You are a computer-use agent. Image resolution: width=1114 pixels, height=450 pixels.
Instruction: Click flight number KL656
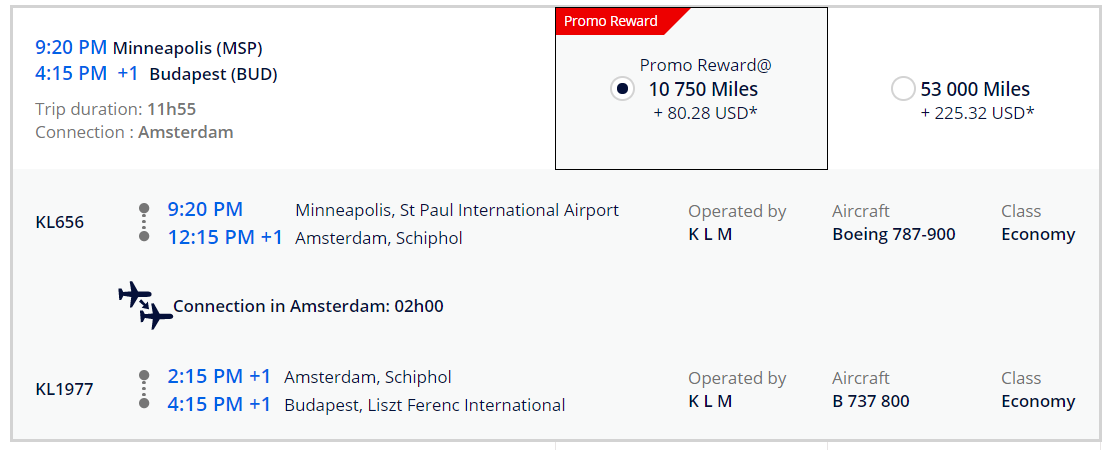[60, 222]
